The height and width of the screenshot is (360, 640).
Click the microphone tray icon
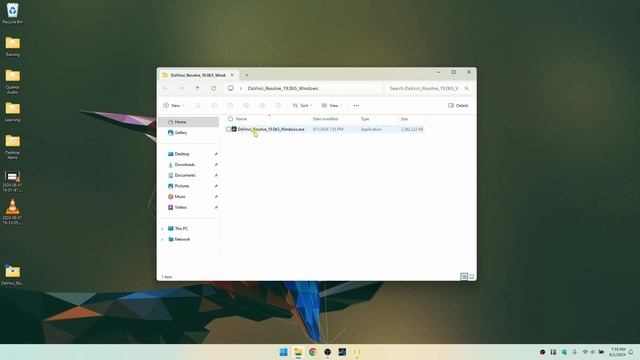click(574, 352)
